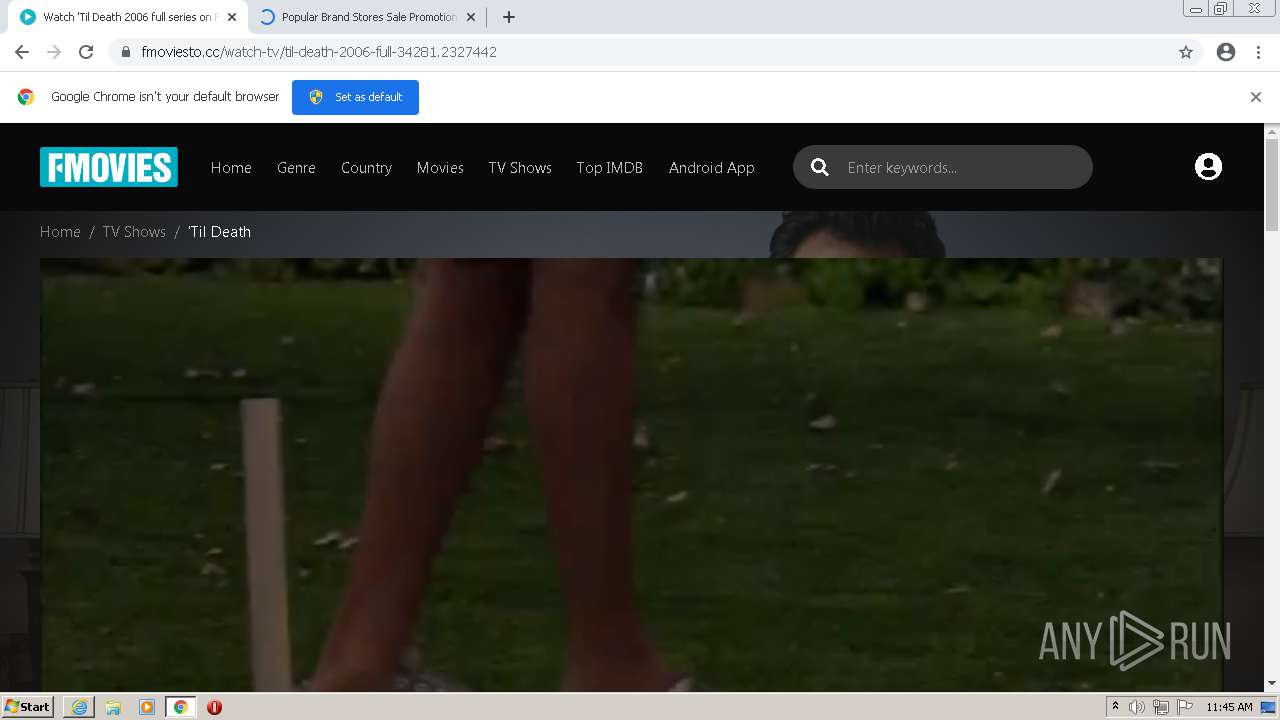Open the media player taskbar icon
This screenshot has width=1280, height=720.
pyautogui.click(x=147, y=707)
